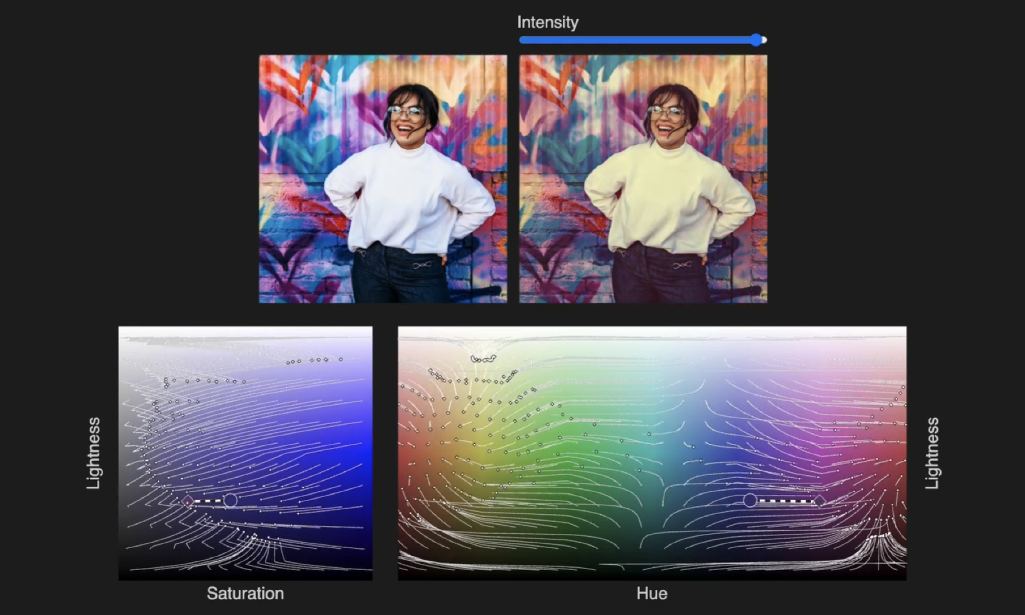The image size is (1025, 615).
Task: Click the Saturation axis label
Action: (245, 594)
